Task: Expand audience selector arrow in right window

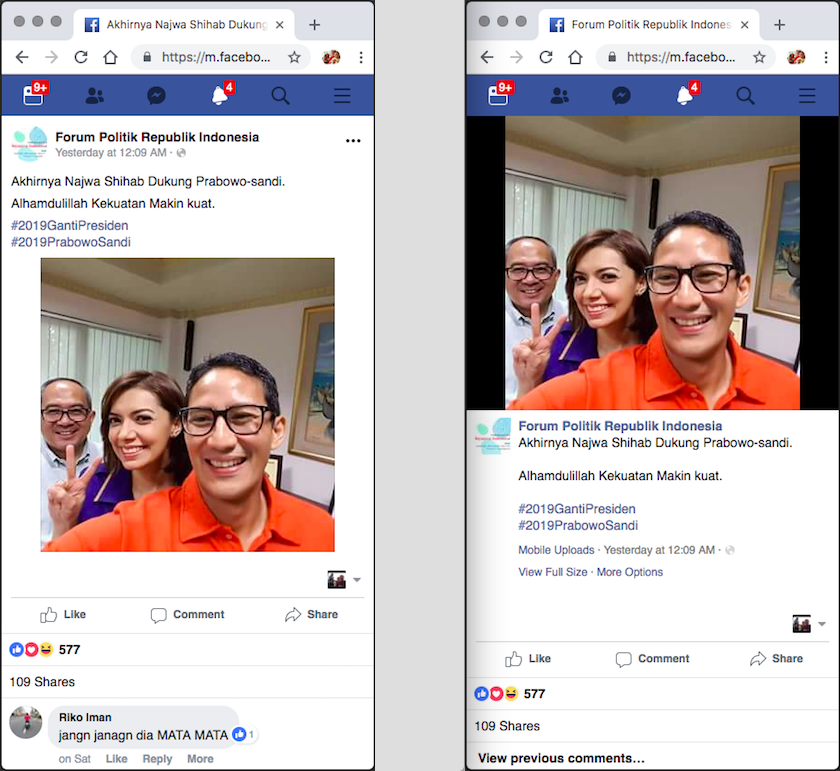Action: [x=822, y=624]
